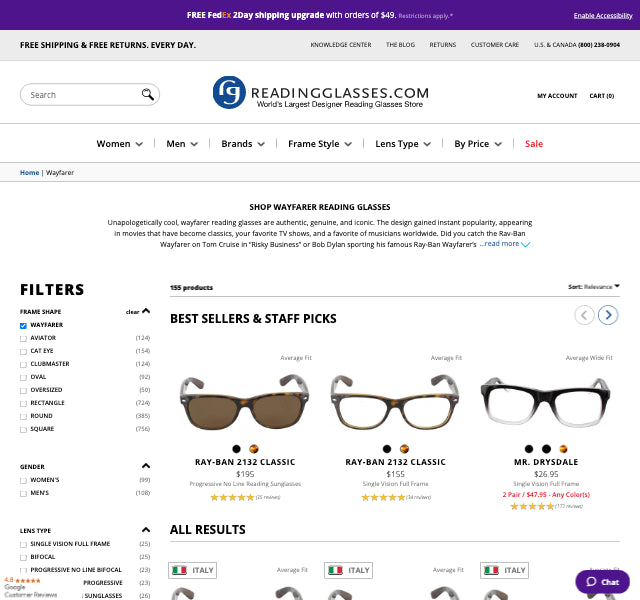The width and height of the screenshot is (640, 600).
Task: Open the Chat widget
Action: (x=602, y=581)
